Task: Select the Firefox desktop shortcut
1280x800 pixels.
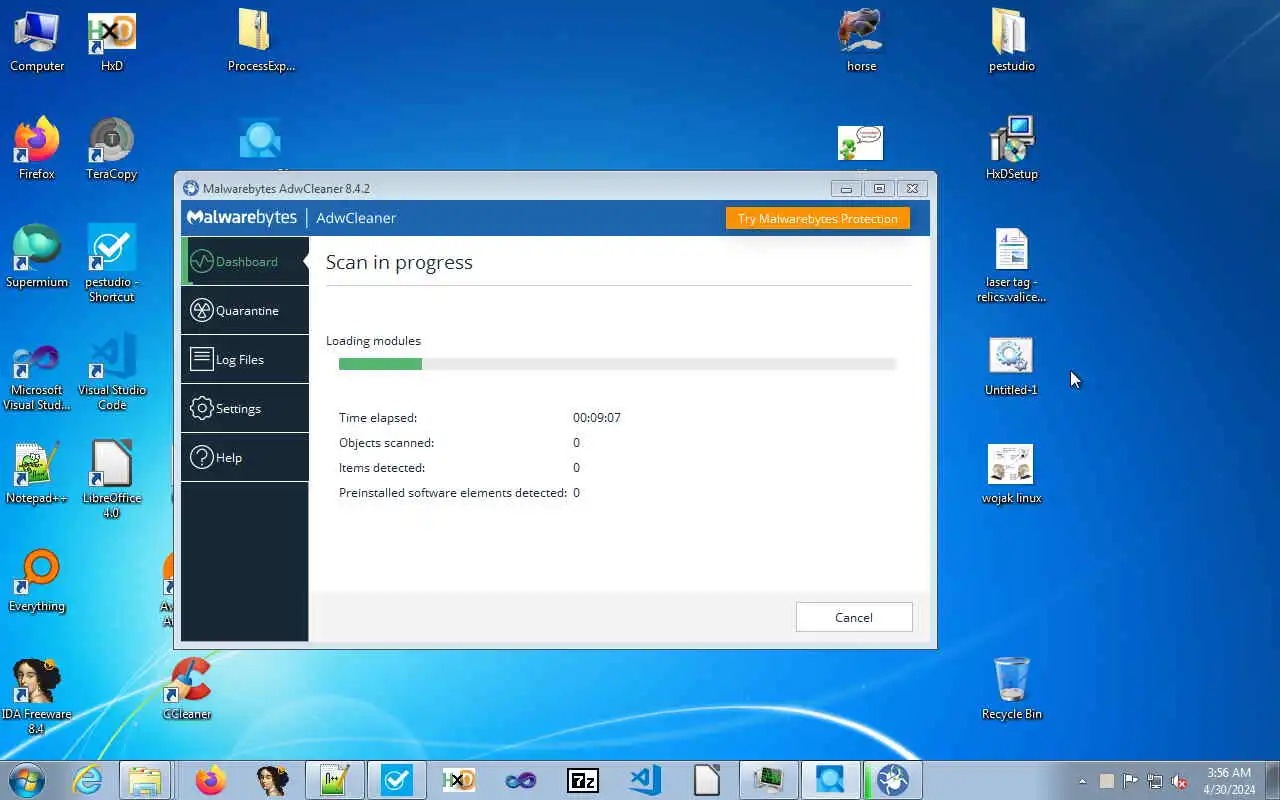Action: tap(37, 149)
